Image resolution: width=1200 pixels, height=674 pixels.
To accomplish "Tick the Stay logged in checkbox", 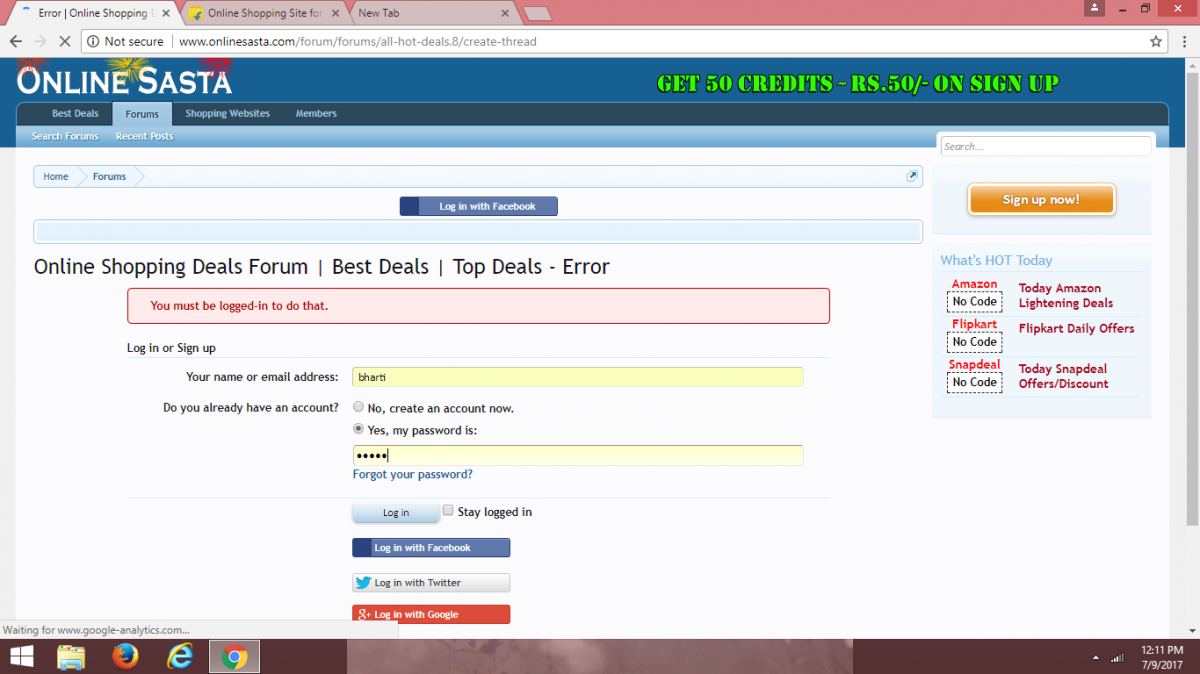I will click(x=448, y=510).
